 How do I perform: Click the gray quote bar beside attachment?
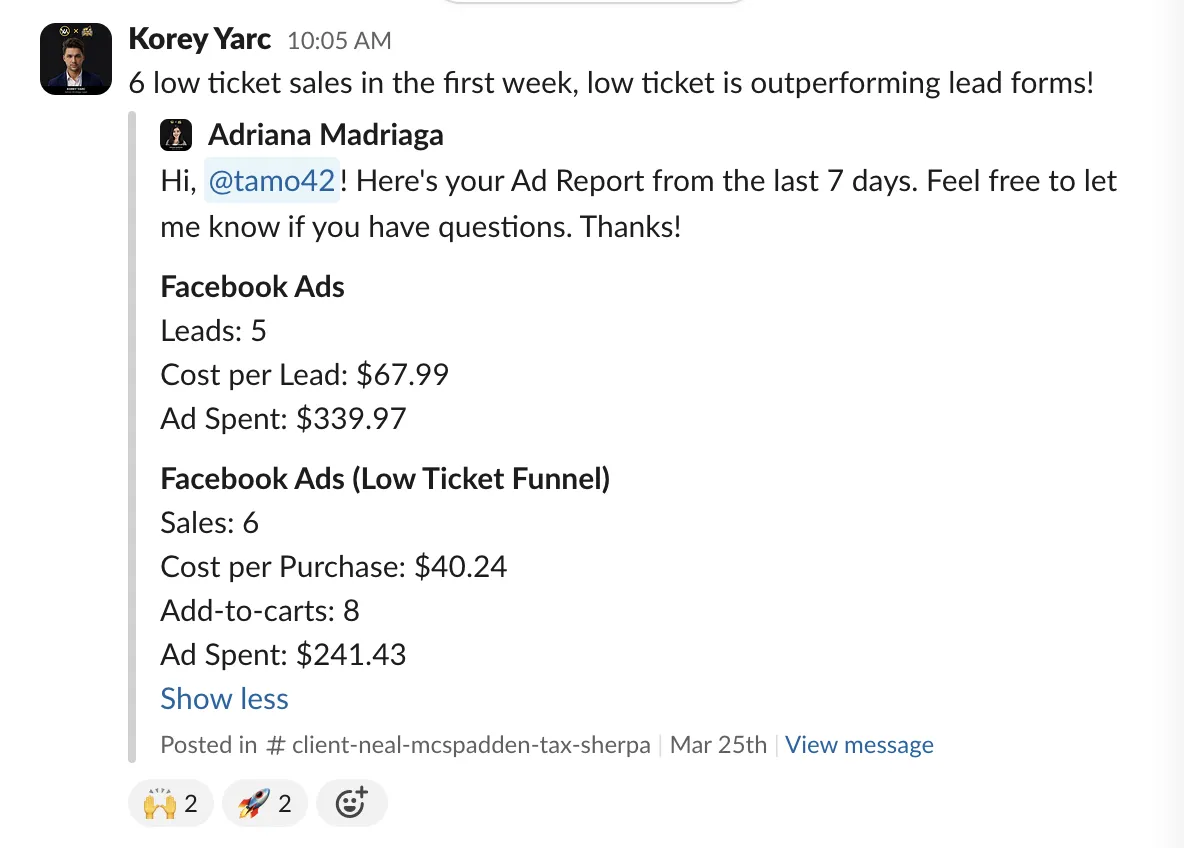[x=132, y=436]
